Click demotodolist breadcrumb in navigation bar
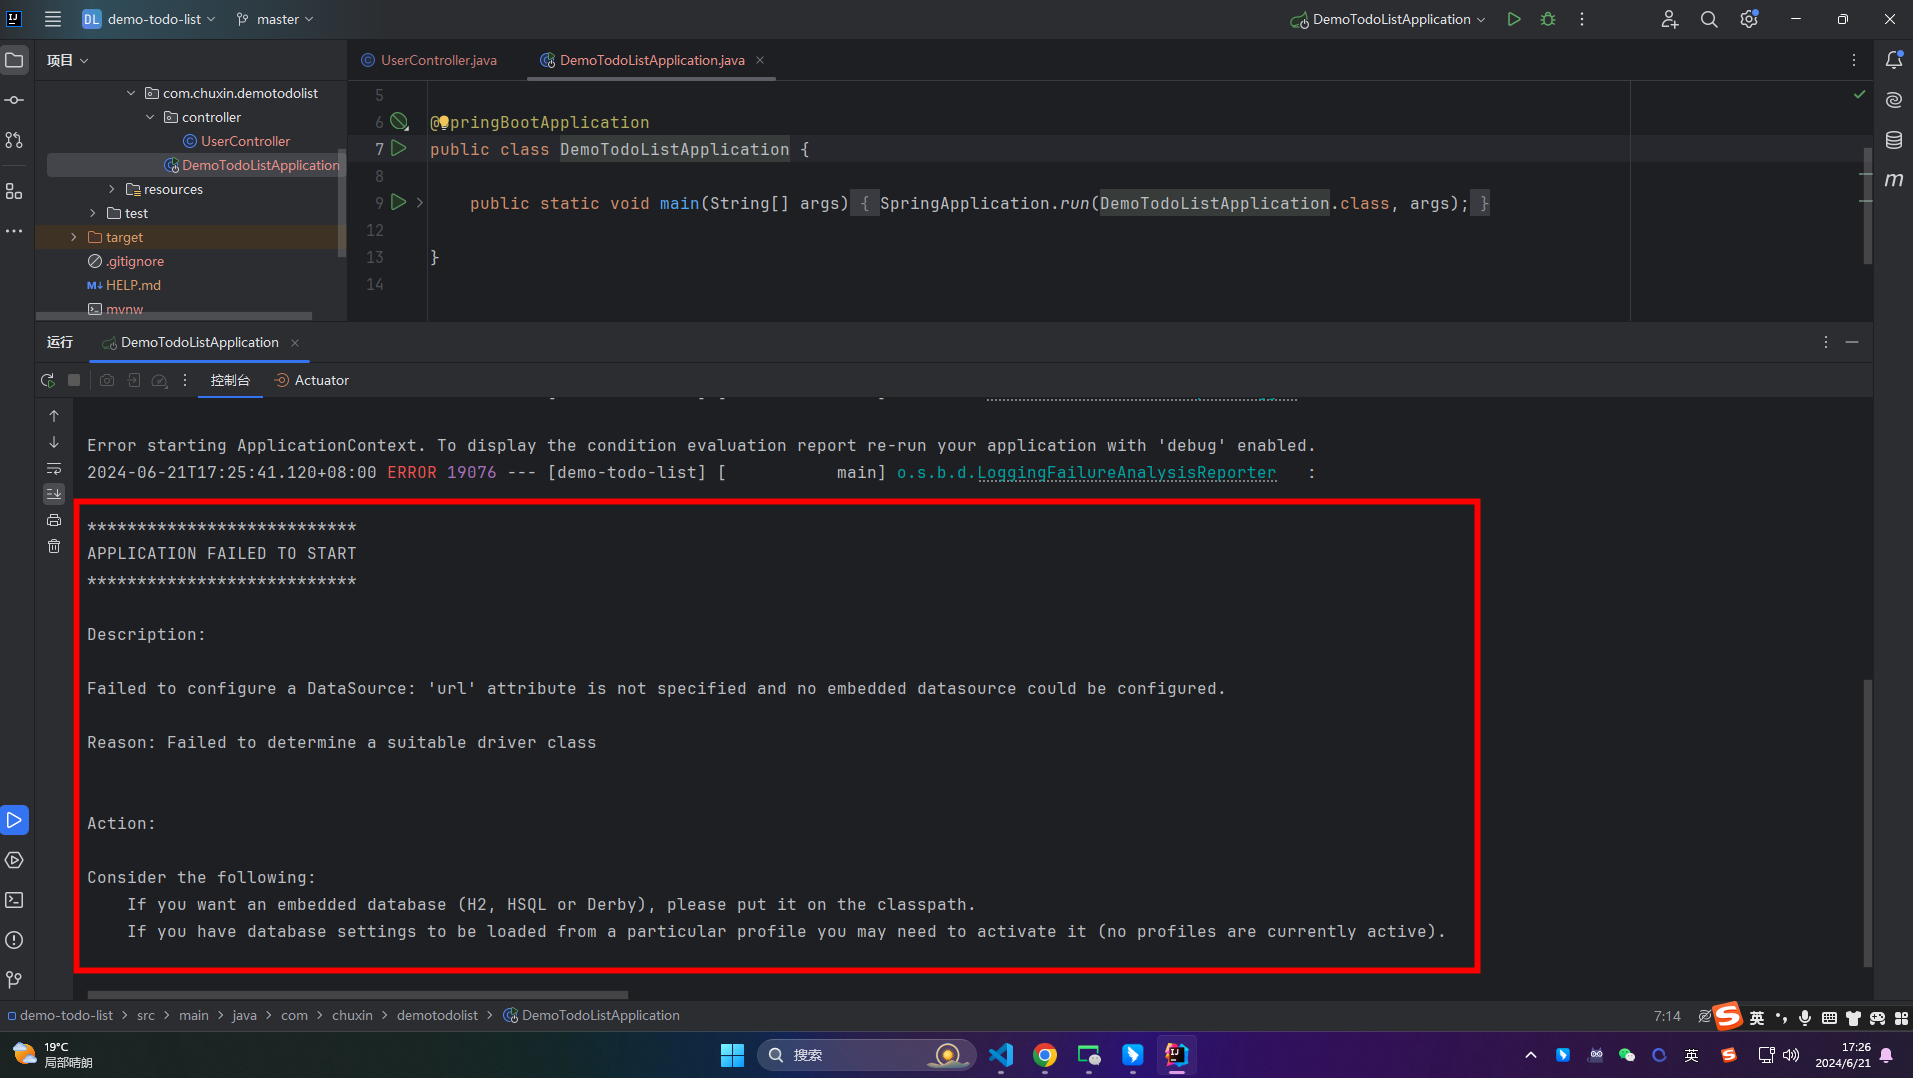Screen dimensions: 1913x1078 (437, 1015)
